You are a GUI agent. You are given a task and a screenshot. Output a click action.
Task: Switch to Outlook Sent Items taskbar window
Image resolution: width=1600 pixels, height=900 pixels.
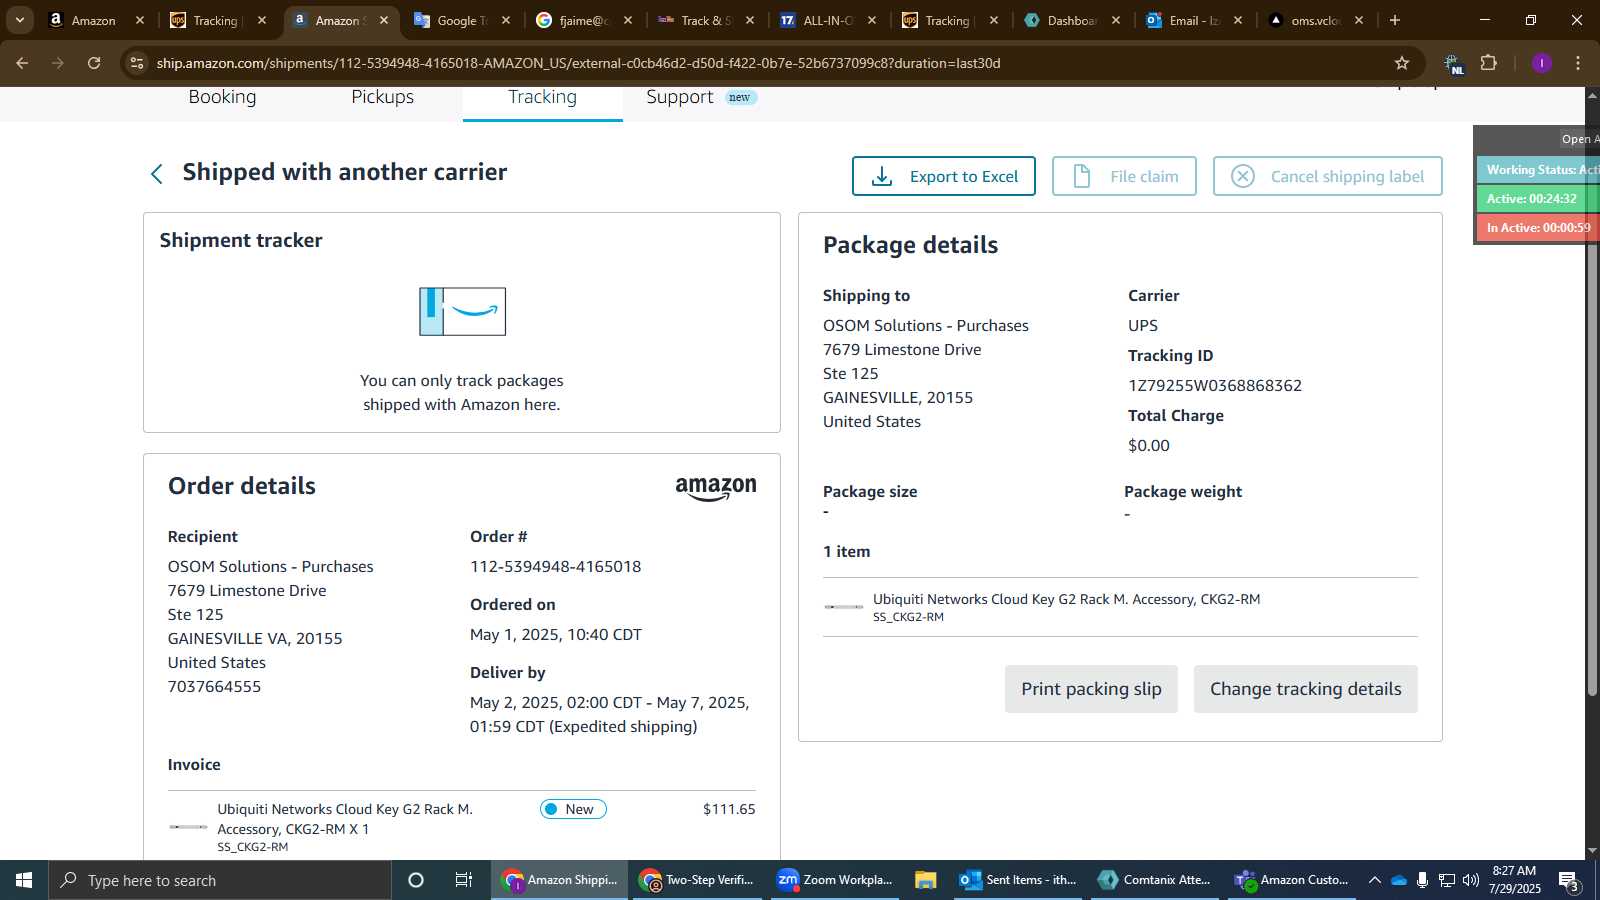click(1018, 880)
